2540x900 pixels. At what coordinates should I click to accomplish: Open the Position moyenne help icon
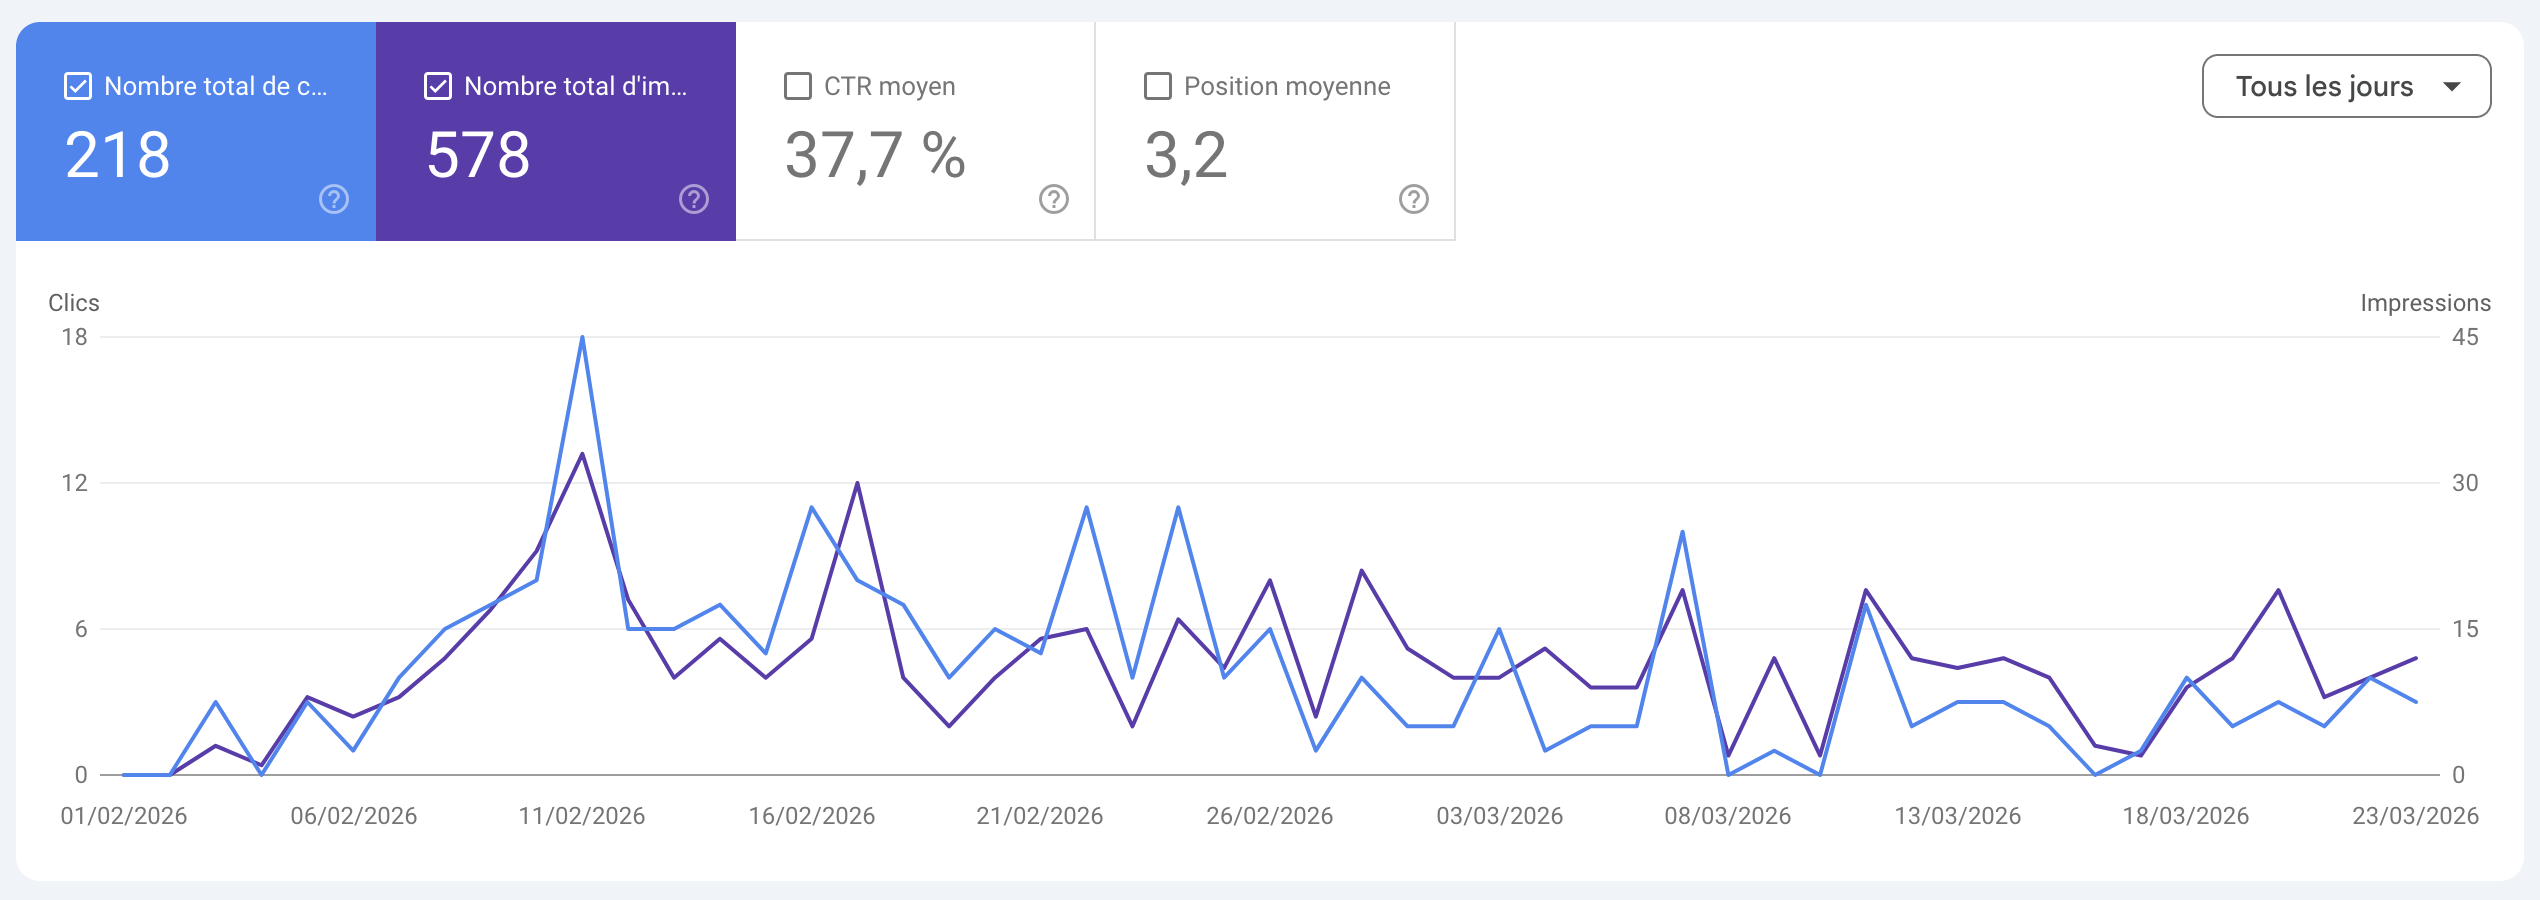(1412, 199)
